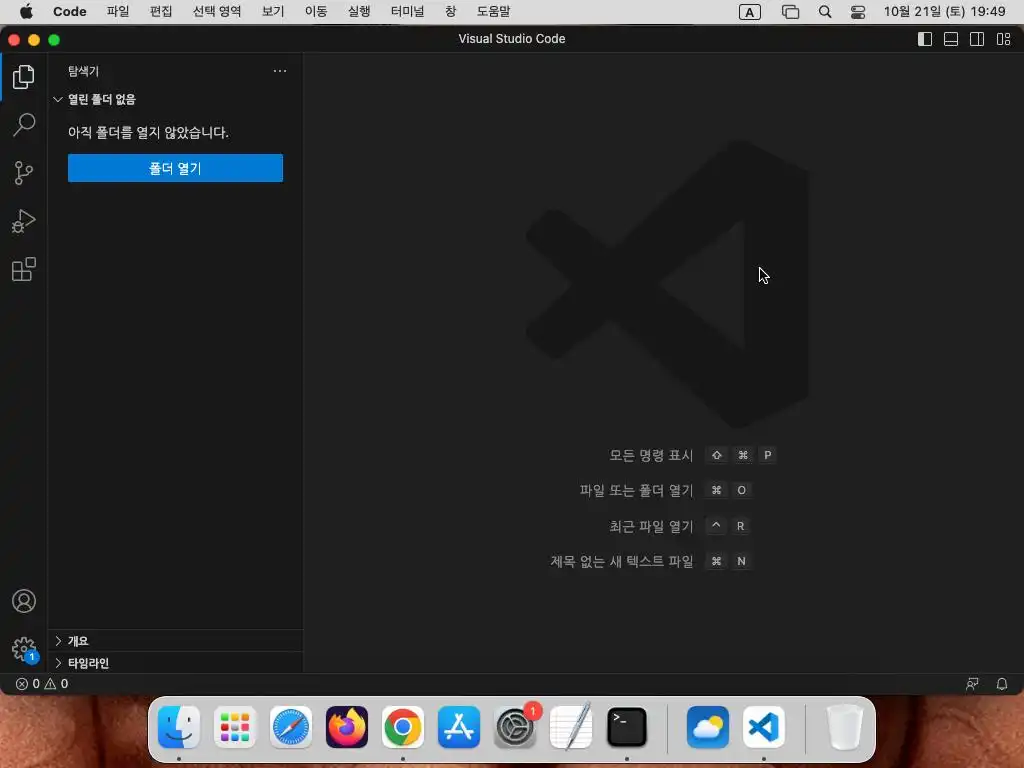Screen dimensions: 1024x768
Task: Open the customize layout icon
Action: click(1004, 39)
